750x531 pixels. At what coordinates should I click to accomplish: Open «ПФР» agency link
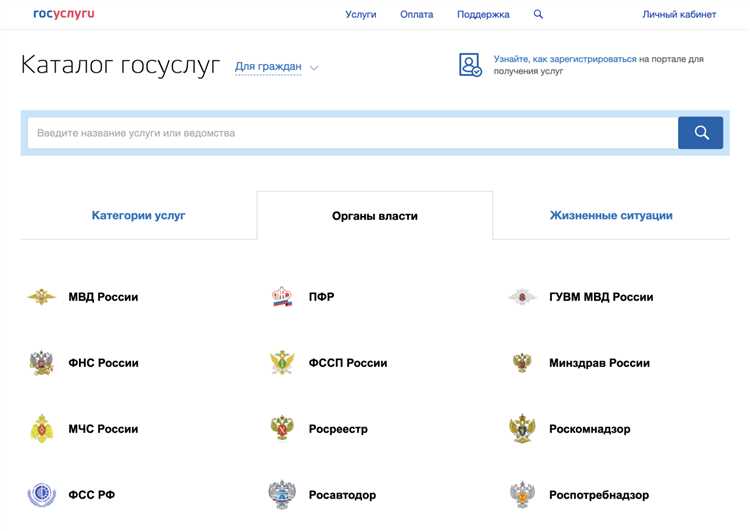click(321, 297)
